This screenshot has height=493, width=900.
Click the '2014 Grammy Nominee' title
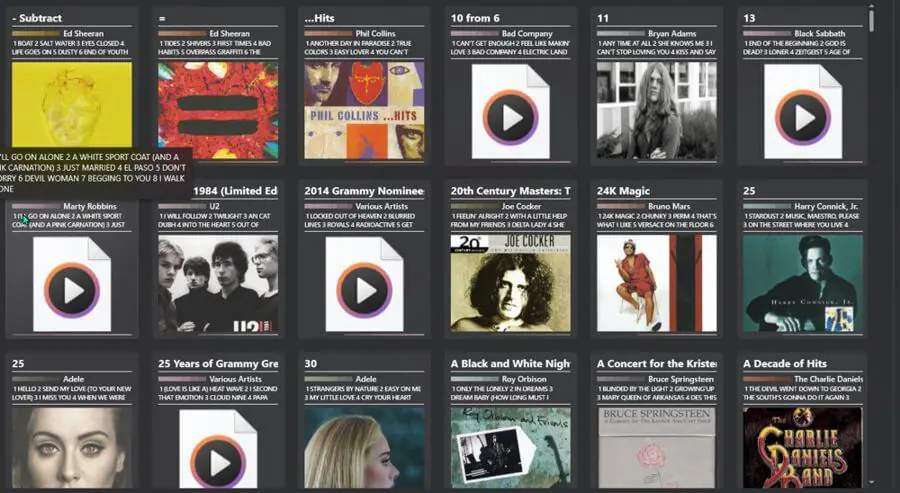(x=364, y=191)
